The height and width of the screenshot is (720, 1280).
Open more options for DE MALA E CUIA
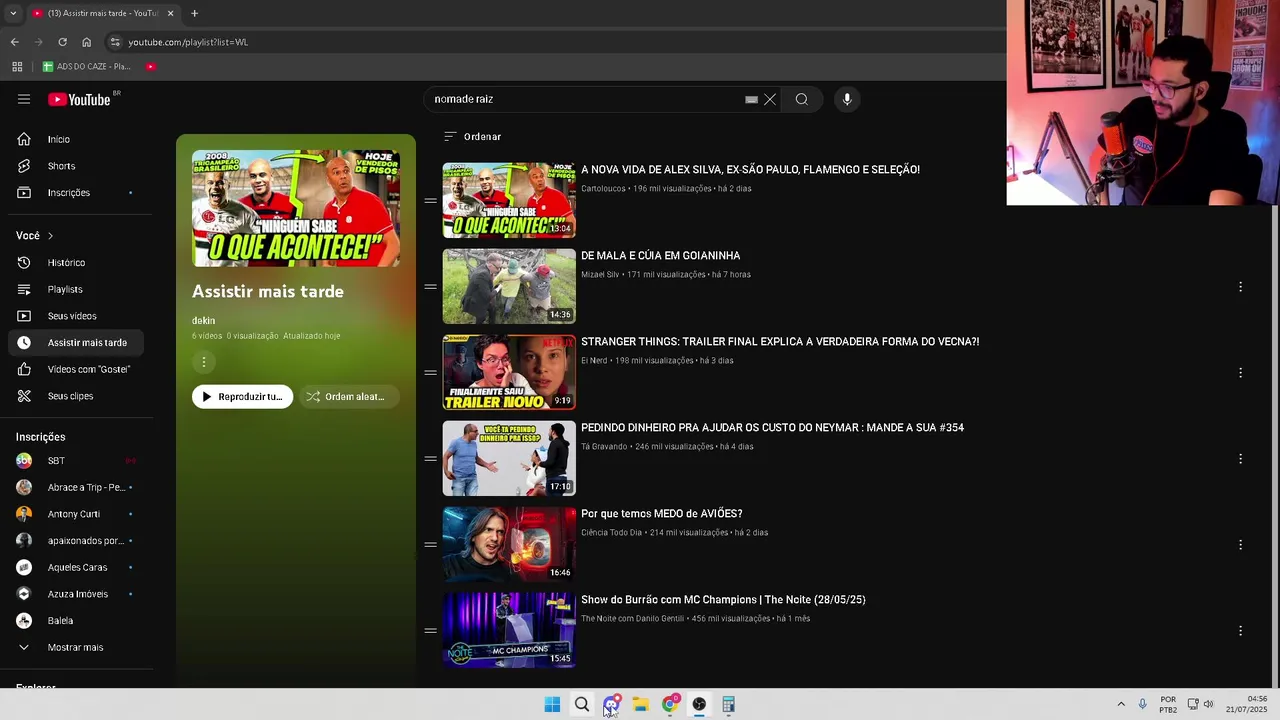tap(1240, 287)
